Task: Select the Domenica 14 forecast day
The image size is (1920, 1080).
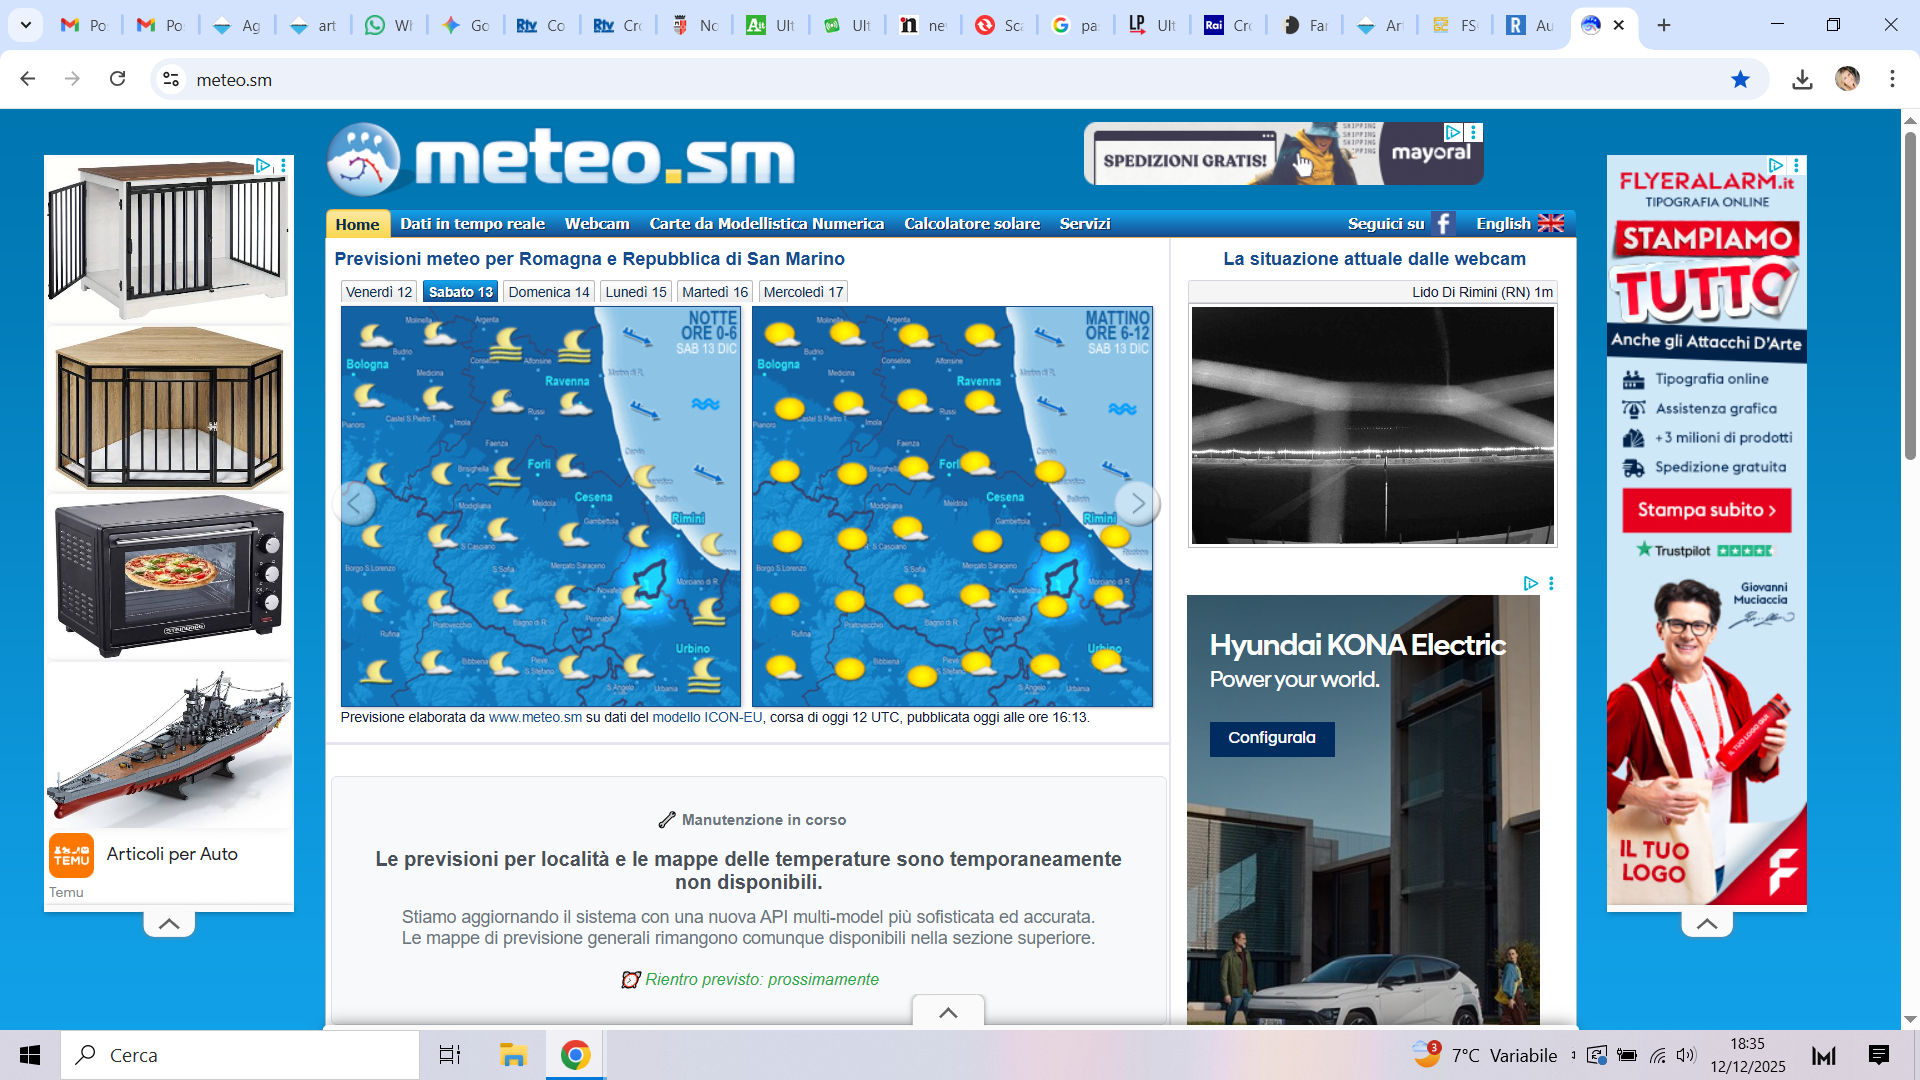Action: pyautogui.click(x=548, y=292)
